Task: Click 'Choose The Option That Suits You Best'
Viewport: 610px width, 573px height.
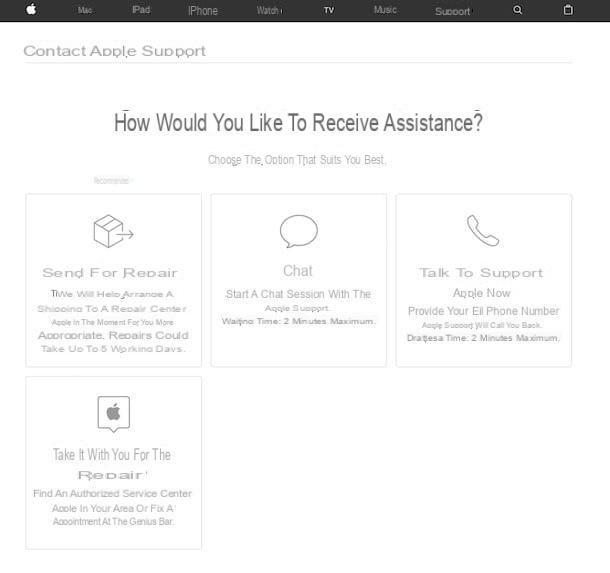Action: point(297,160)
